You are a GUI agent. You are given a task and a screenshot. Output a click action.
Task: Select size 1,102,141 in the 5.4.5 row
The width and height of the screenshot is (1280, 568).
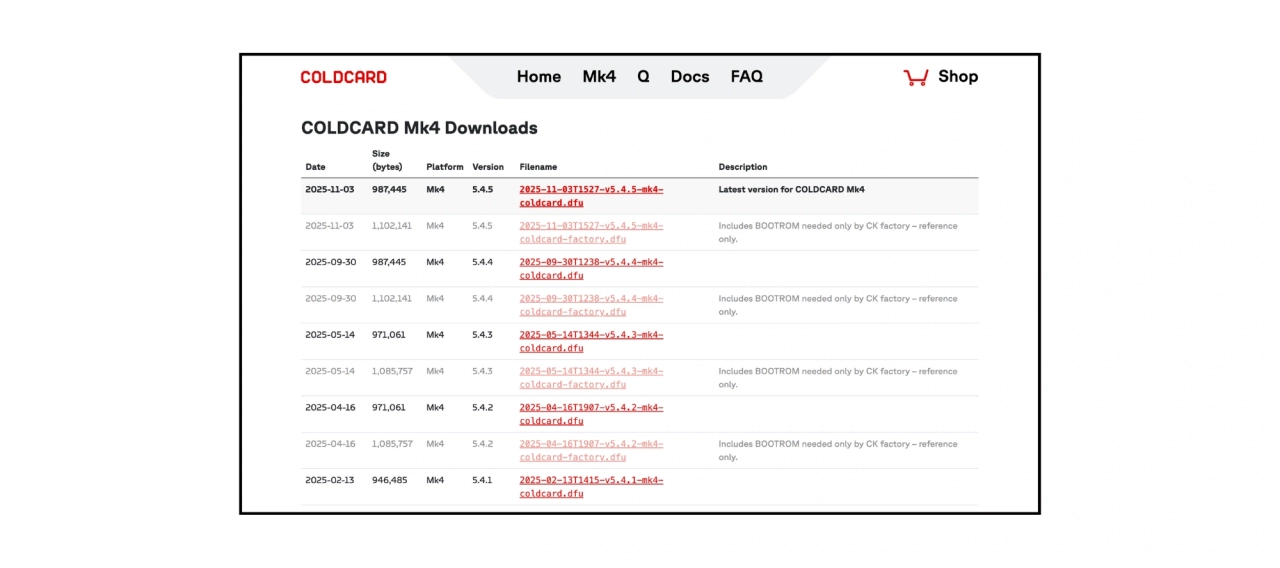tap(391, 226)
